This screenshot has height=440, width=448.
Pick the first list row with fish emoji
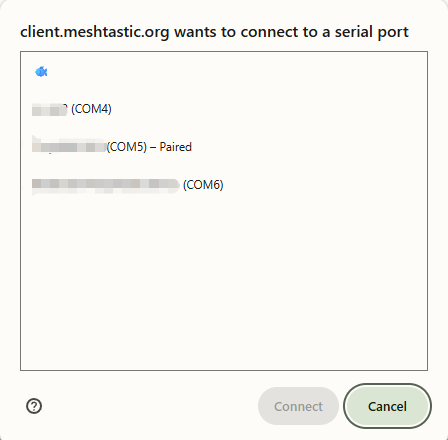click(224, 71)
